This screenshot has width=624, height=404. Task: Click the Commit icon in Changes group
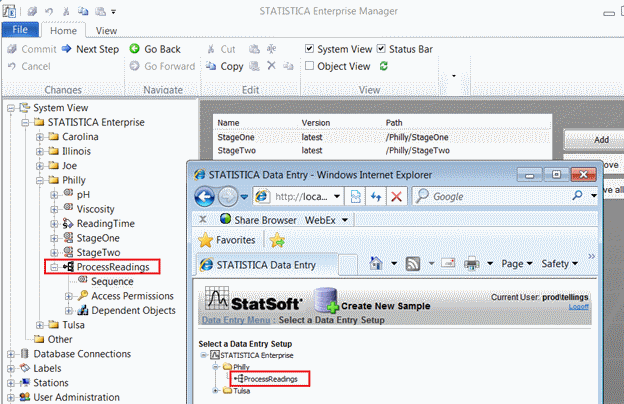pyautogui.click(x=12, y=49)
